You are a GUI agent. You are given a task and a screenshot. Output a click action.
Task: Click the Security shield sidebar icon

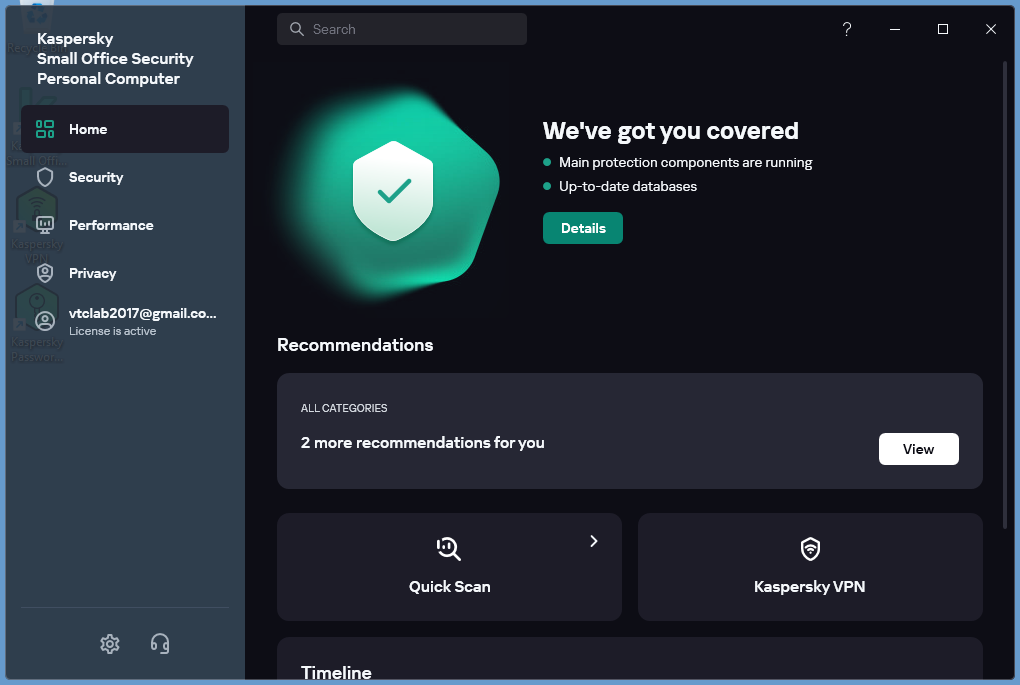[x=45, y=177]
